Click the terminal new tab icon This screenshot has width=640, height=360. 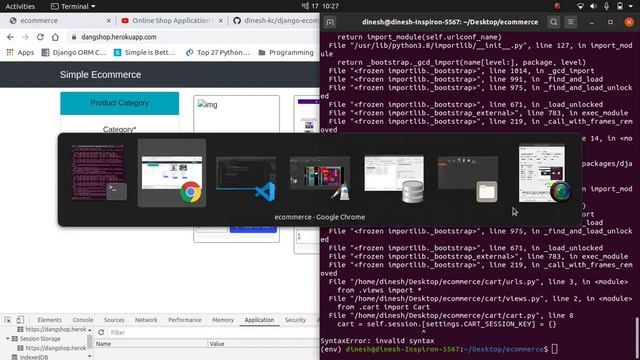coord(330,22)
